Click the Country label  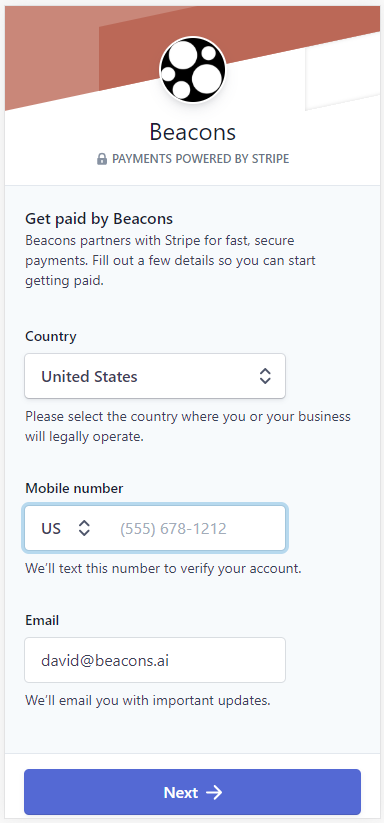[51, 336]
